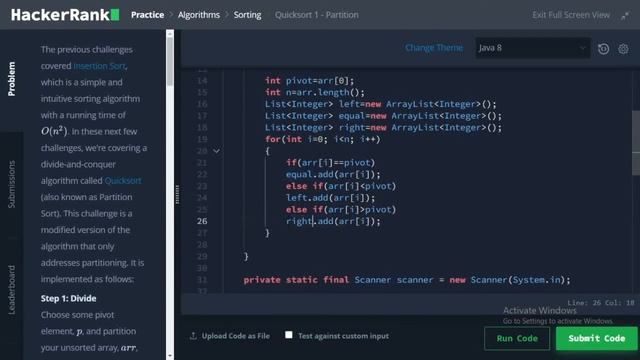The image size is (640, 360).
Task: Click the problem panel scroll-up arrow
Action: point(170,33)
